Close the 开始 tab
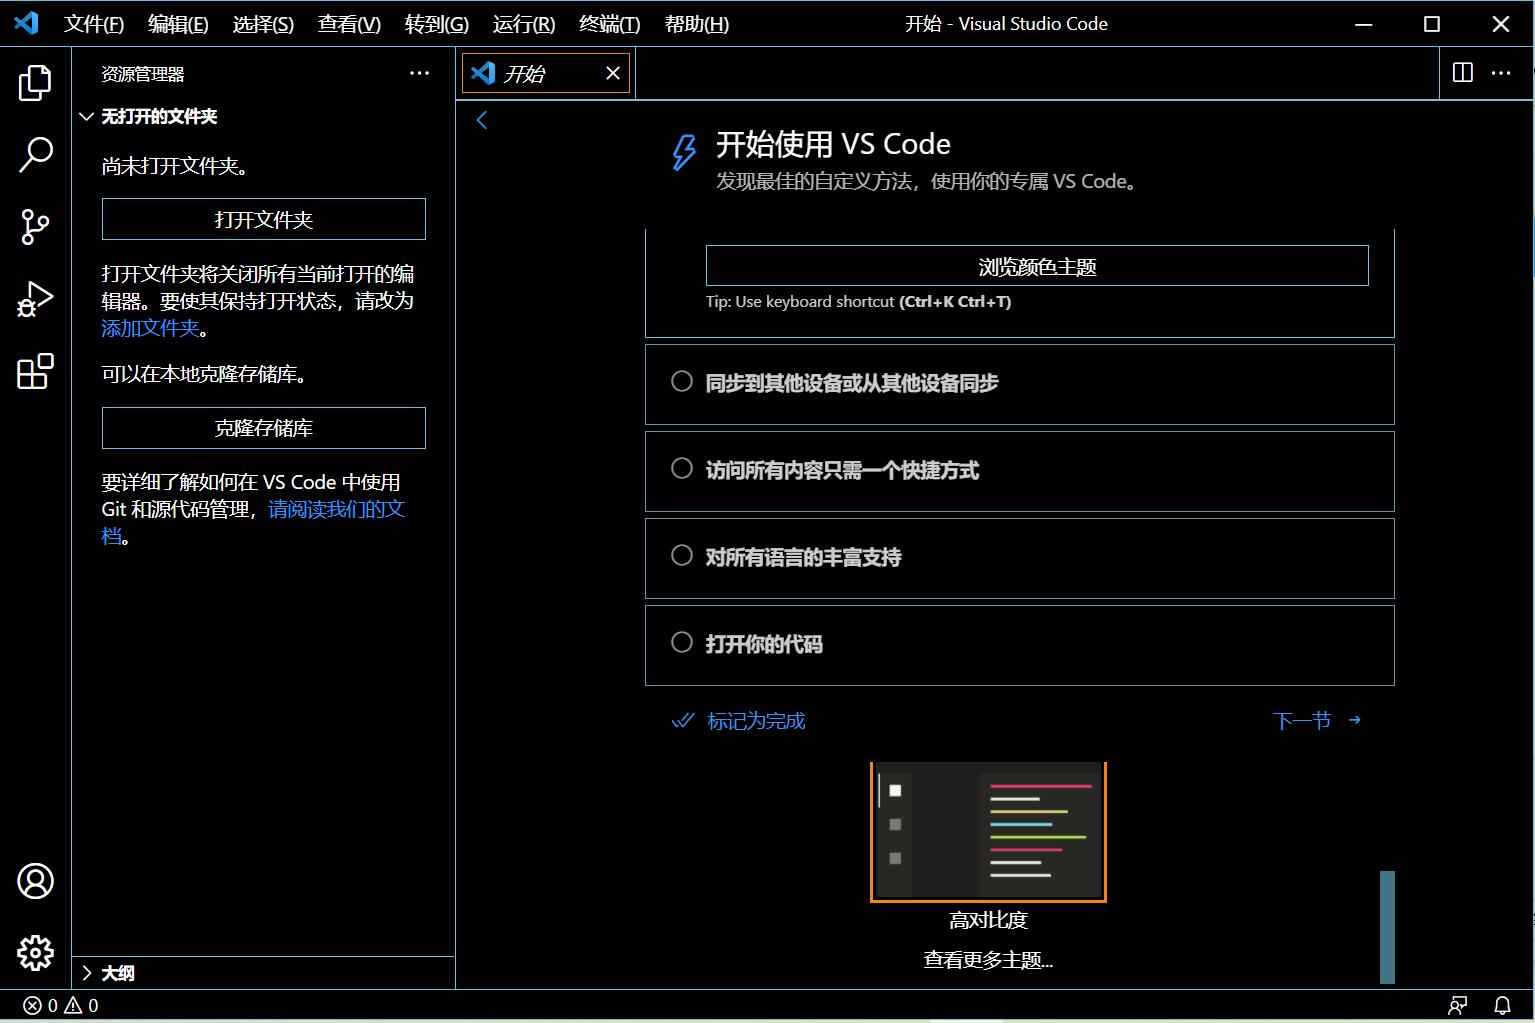Screen dimensions: 1535x1023 click(x=613, y=73)
